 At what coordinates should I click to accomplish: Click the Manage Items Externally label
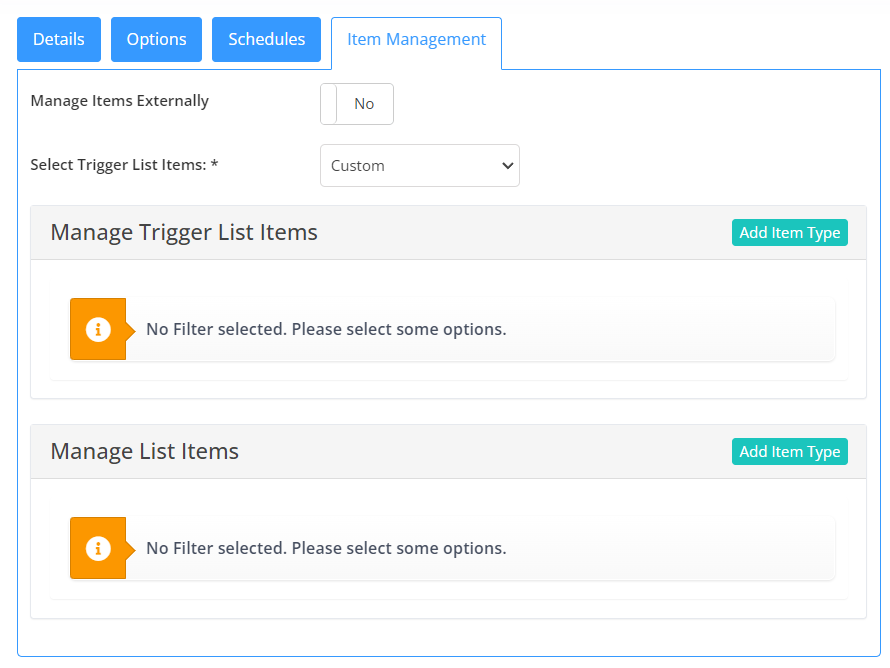pyautogui.click(x=120, y=101)
